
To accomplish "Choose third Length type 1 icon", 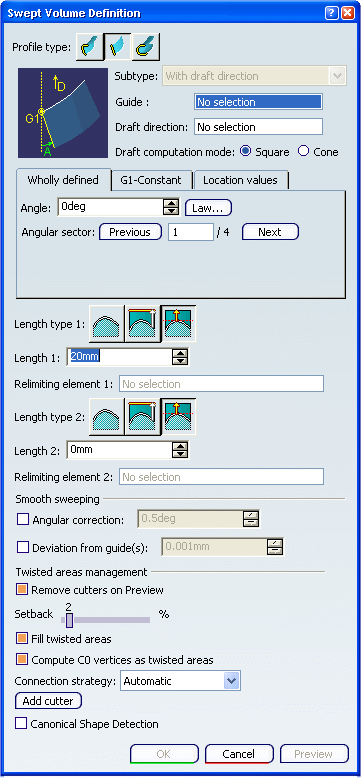I will click(x=179, y=324).
